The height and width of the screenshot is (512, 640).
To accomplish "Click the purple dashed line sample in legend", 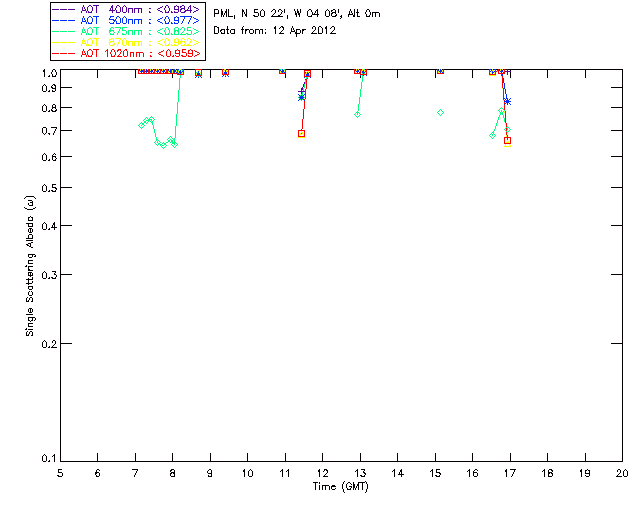I will [64, 9].
